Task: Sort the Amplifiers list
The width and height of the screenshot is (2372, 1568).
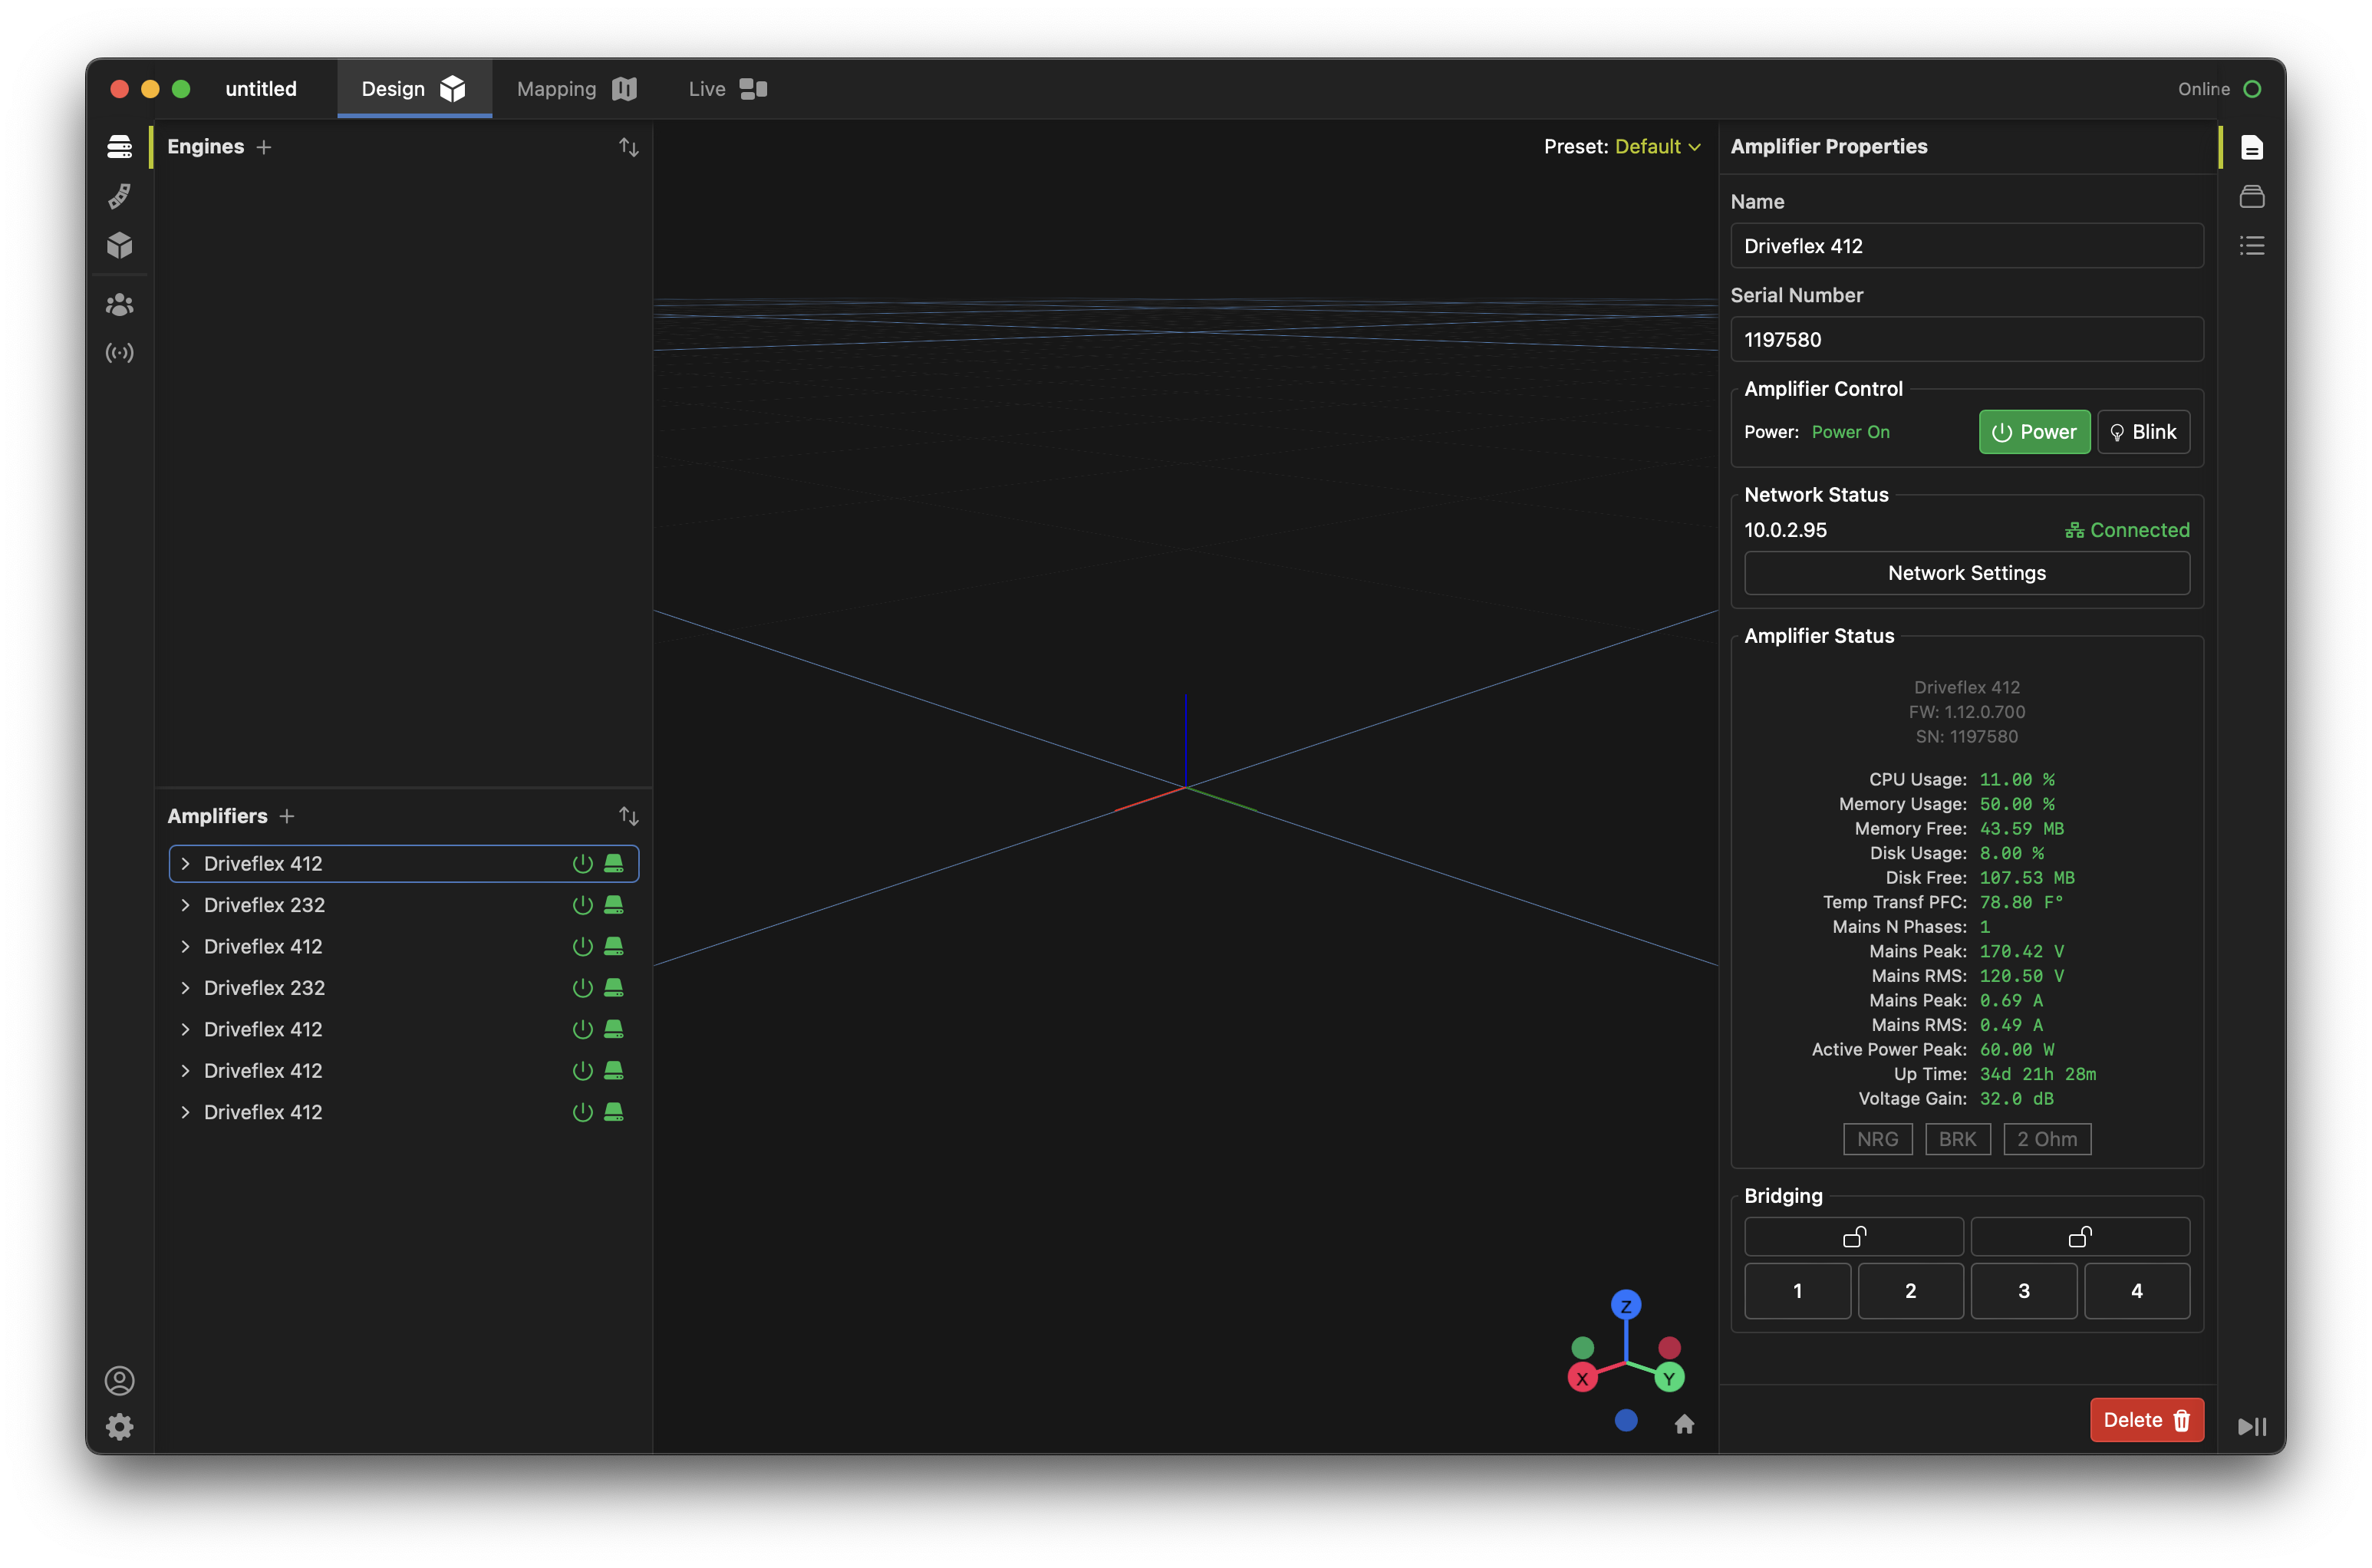Action: tap(628, 816)
